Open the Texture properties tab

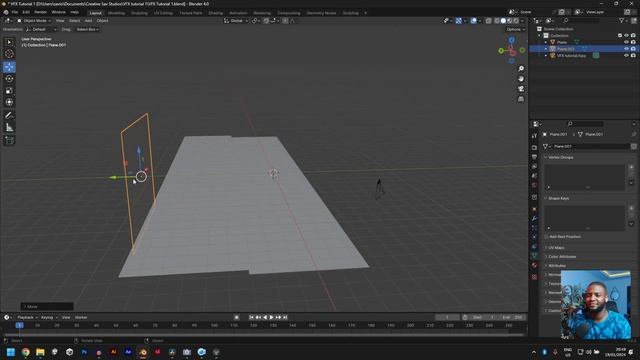(534, 277)
